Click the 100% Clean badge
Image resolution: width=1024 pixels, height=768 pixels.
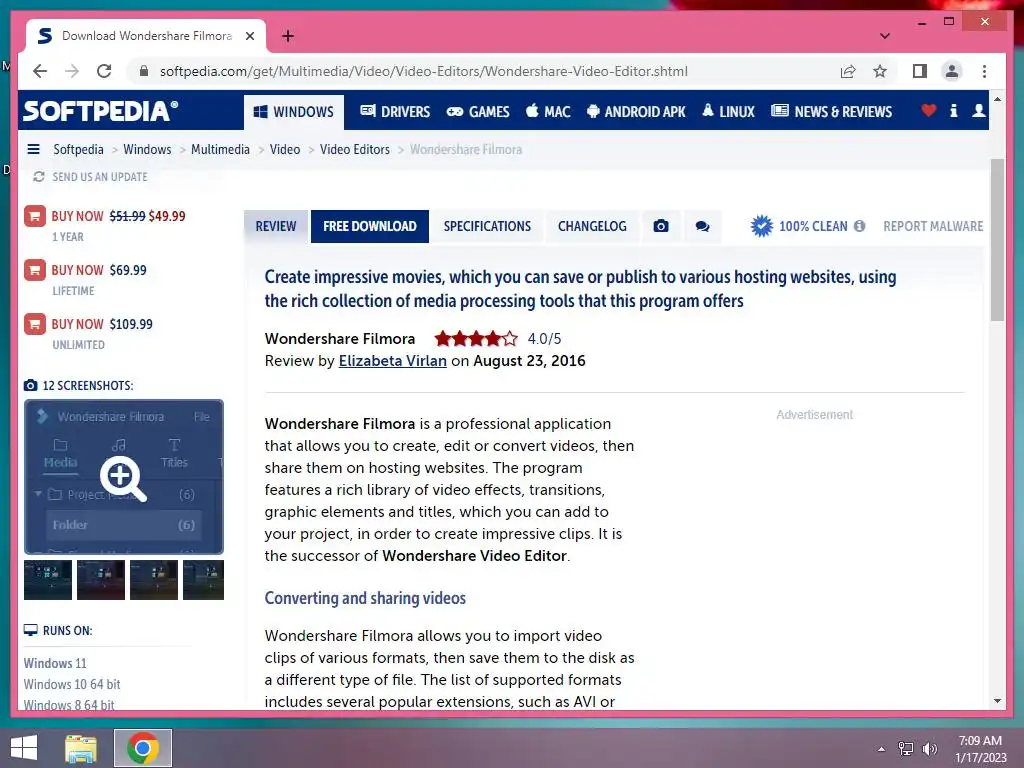(x=799, y=227)
